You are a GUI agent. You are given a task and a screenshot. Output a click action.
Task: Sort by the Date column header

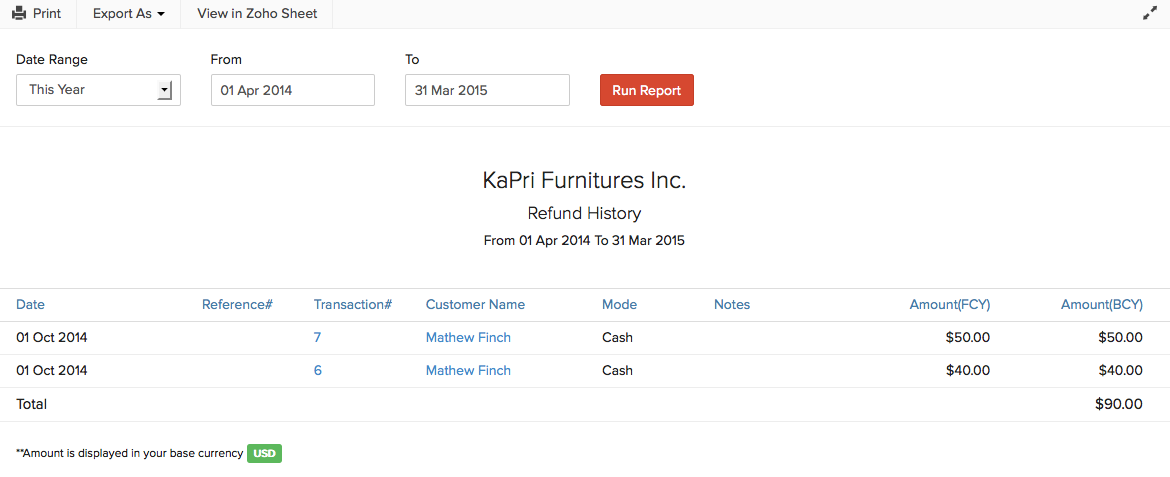point(30,305)
